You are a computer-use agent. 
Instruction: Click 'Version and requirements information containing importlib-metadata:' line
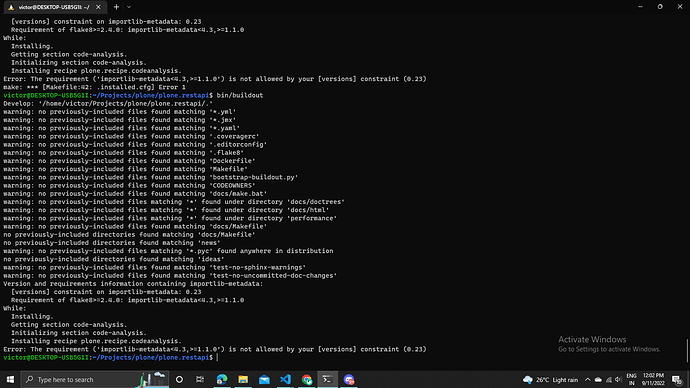133,284
